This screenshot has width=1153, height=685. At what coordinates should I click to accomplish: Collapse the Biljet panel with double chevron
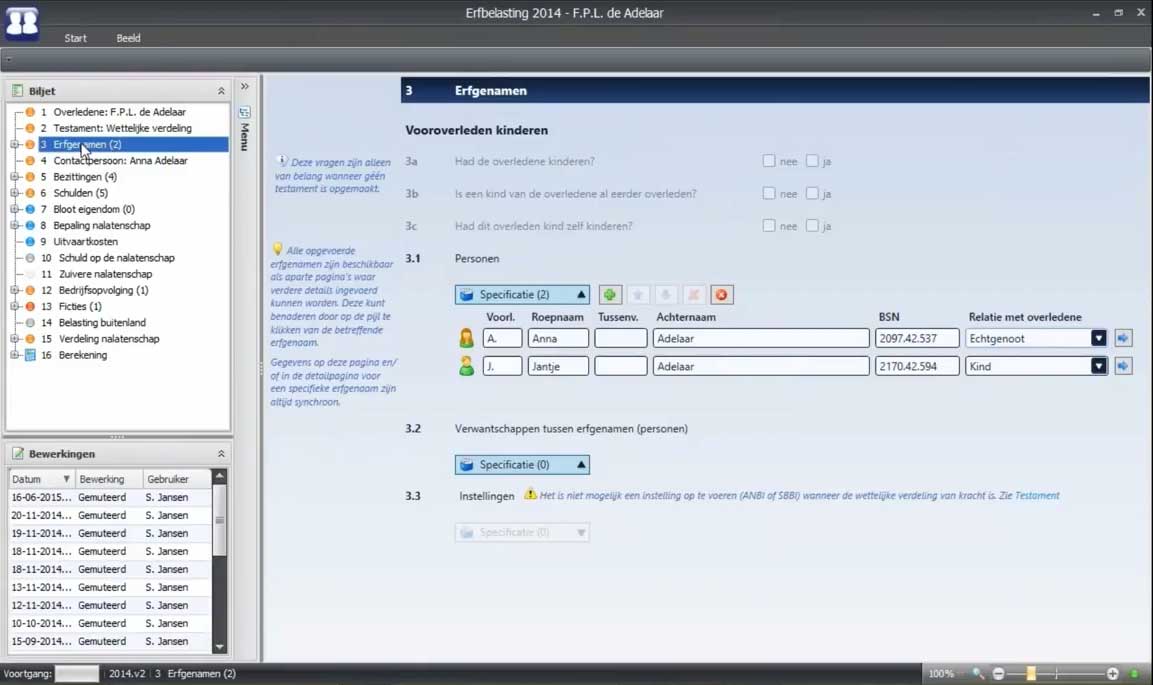(x=221, y=91)
